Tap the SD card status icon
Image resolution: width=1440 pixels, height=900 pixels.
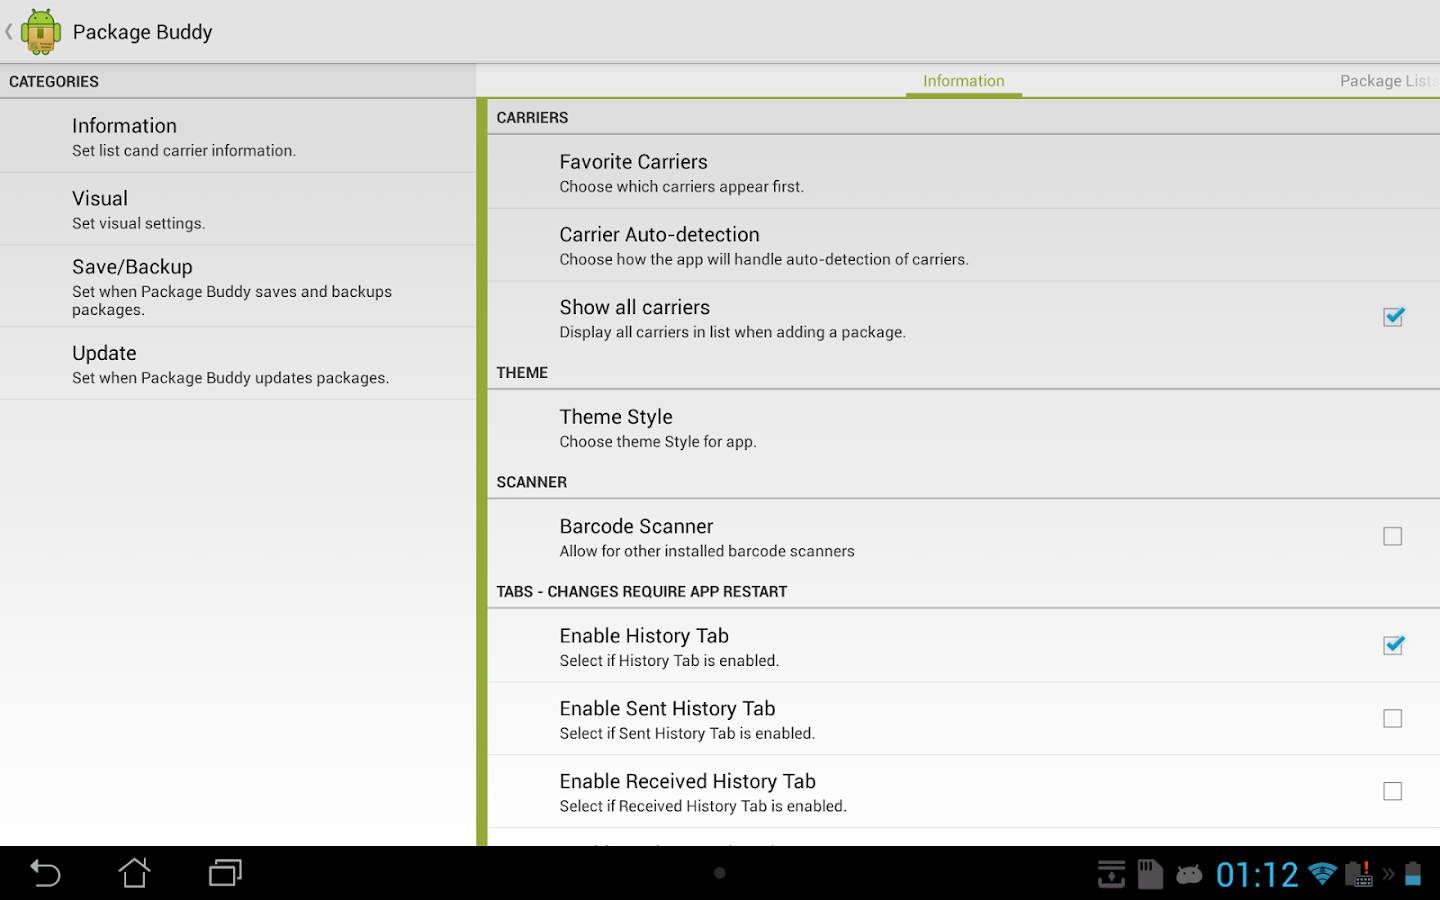pos(1148,873)
